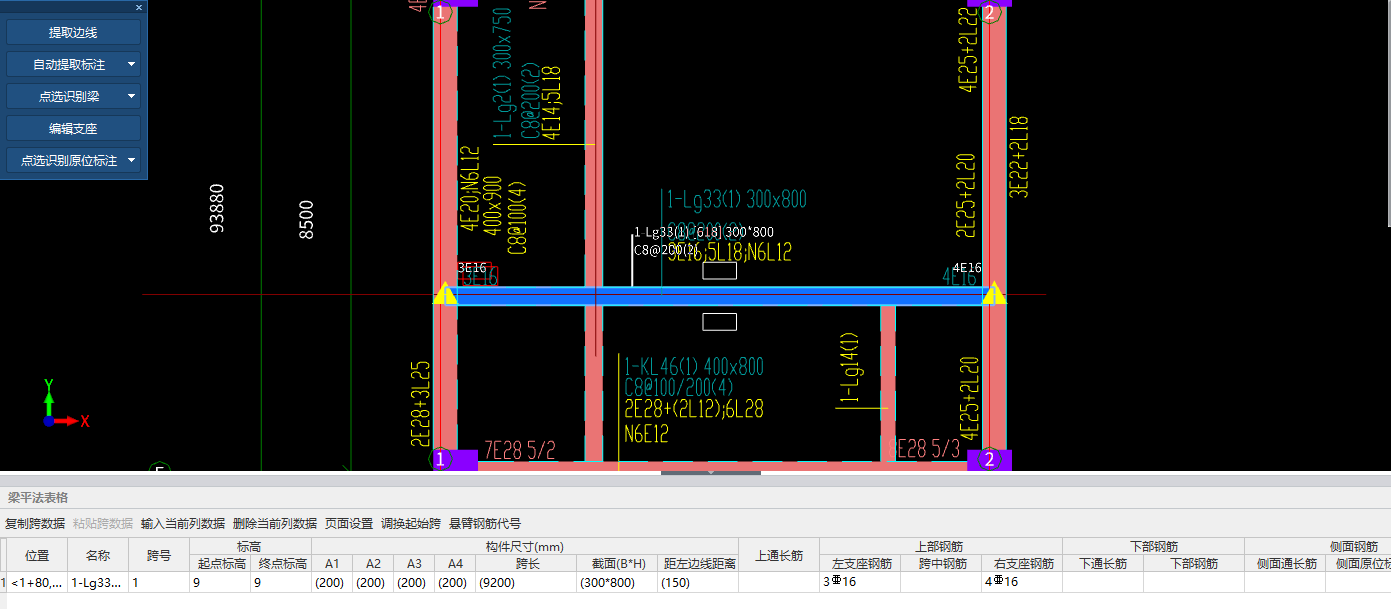Click the 点选识别梁 beam recognition button
Viewport: 1391px width, 609px height.
[x=66, y=95]
